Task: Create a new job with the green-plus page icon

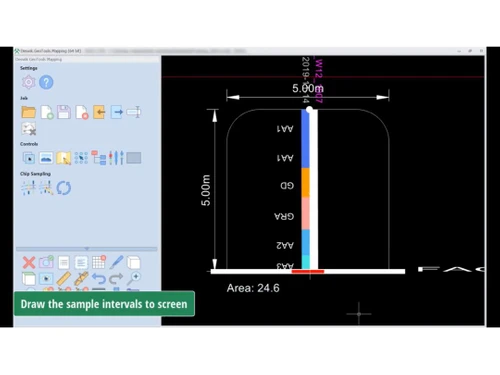Action: click(x=47, y=112)
